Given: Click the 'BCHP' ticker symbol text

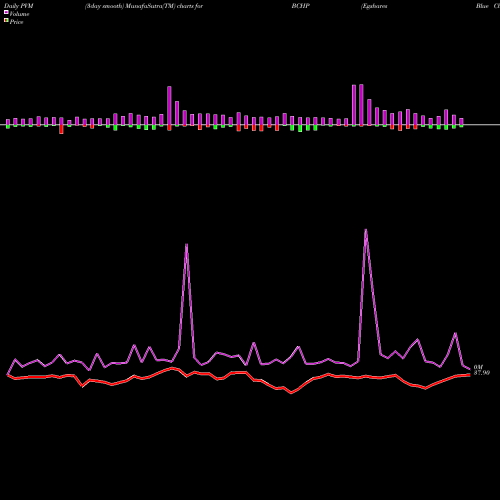Looking at the screenshot, I should click(x=301, y=6).
